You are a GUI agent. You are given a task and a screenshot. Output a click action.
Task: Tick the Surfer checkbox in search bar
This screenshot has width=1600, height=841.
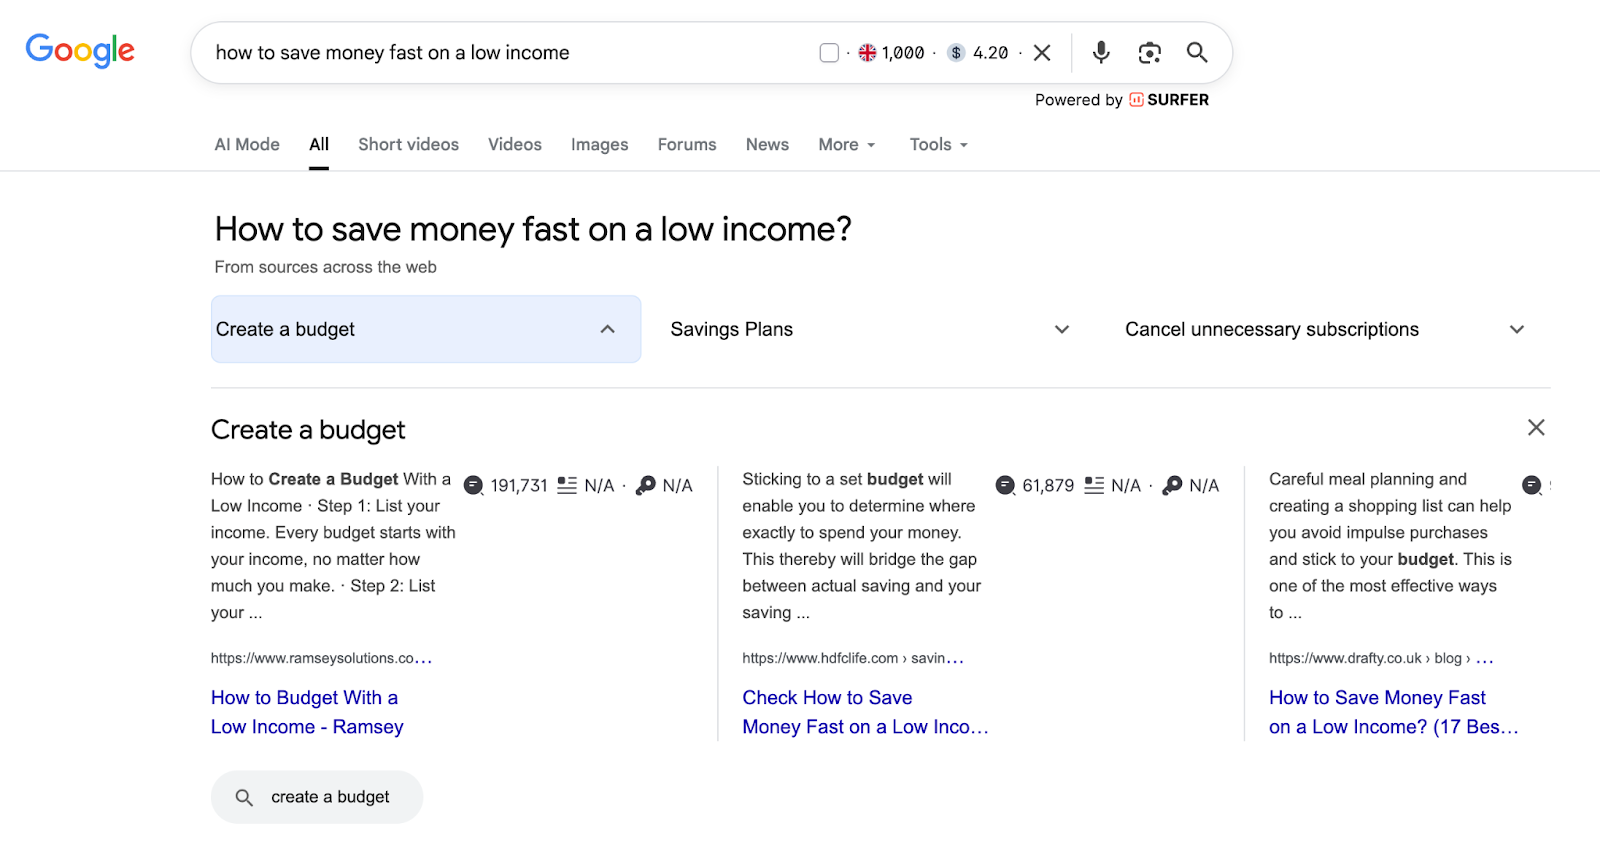pos(829,53)
